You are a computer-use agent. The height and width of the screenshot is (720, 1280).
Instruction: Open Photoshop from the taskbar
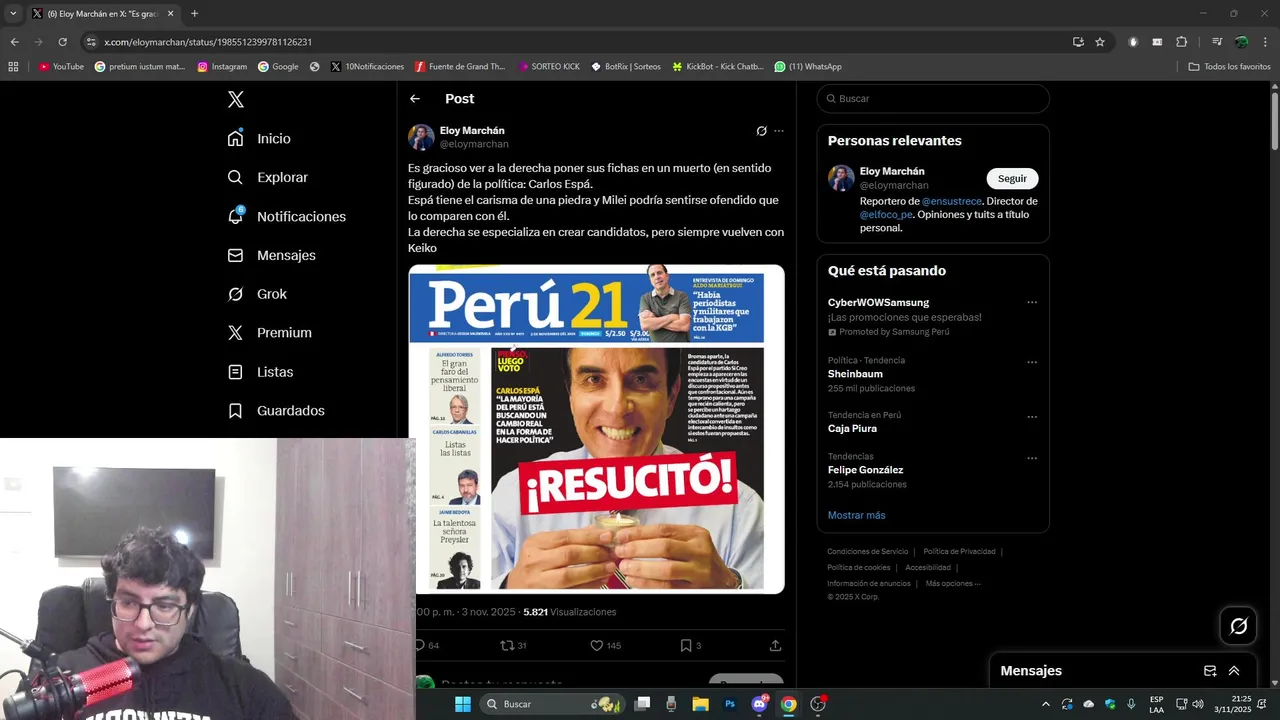point(730,704)
